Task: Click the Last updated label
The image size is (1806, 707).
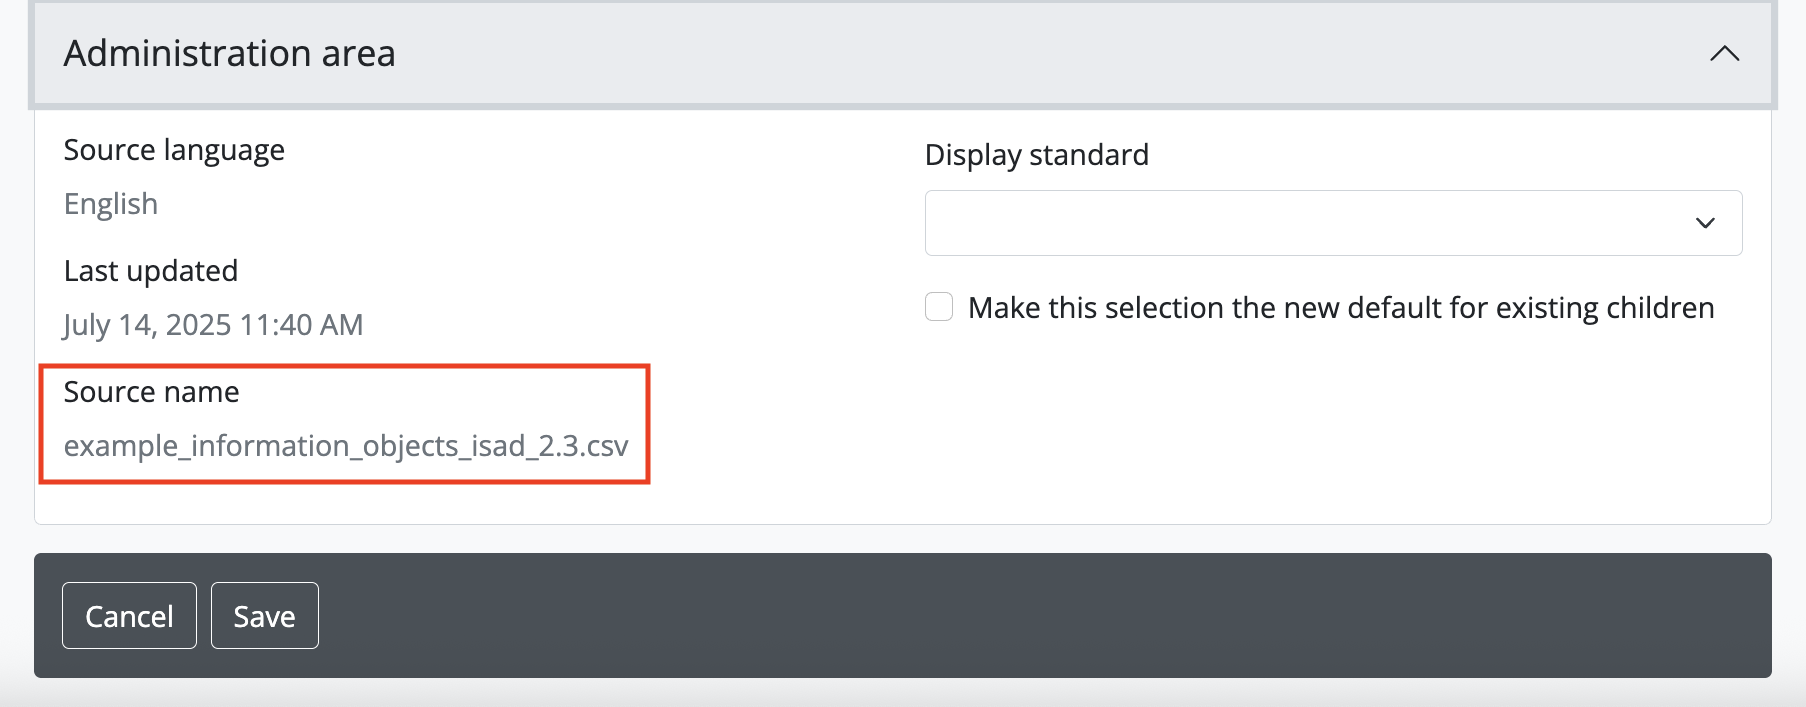Action: coord(151,271)
